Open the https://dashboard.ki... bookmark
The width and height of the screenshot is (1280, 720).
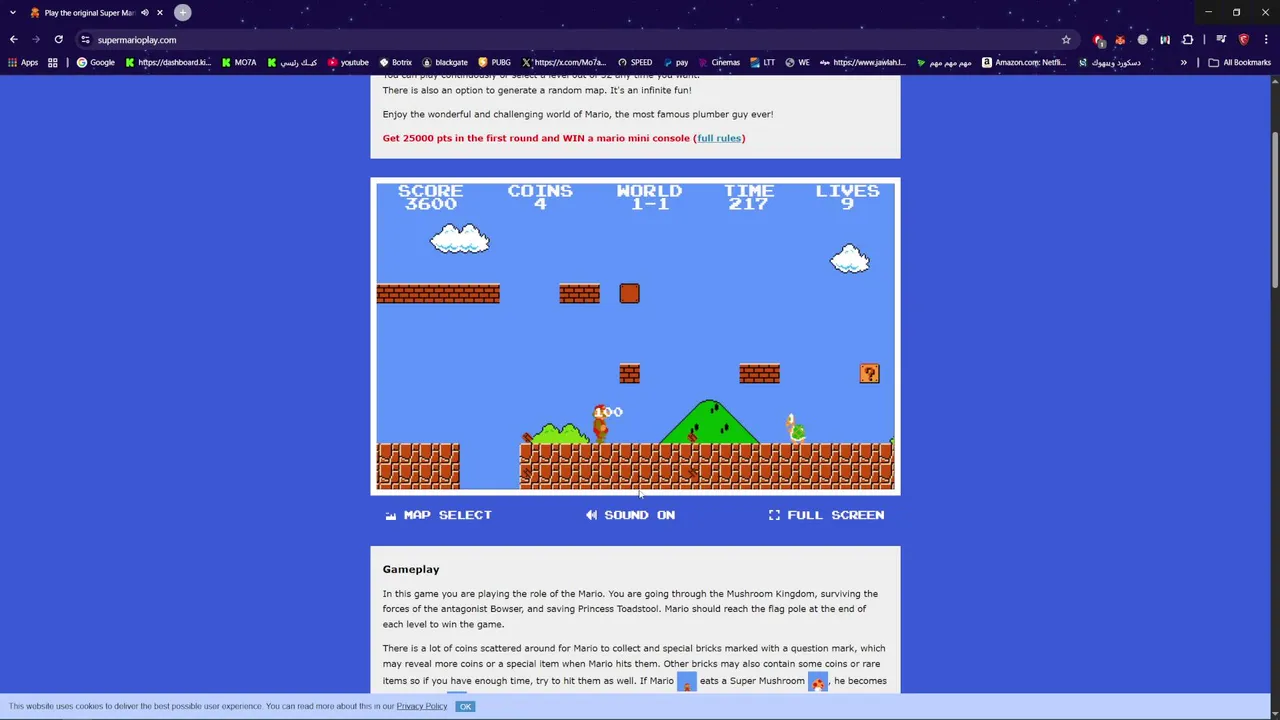(168, 62)
